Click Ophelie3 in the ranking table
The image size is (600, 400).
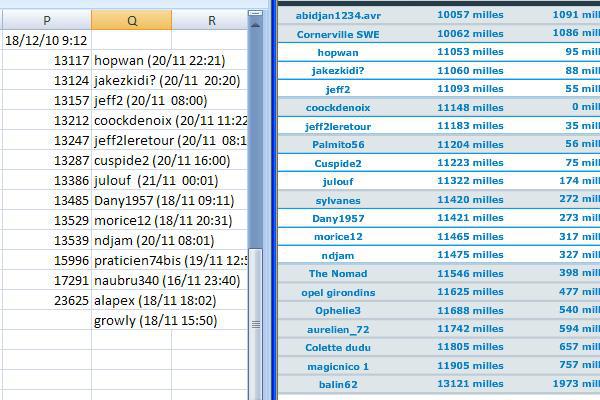coord(338,310)
